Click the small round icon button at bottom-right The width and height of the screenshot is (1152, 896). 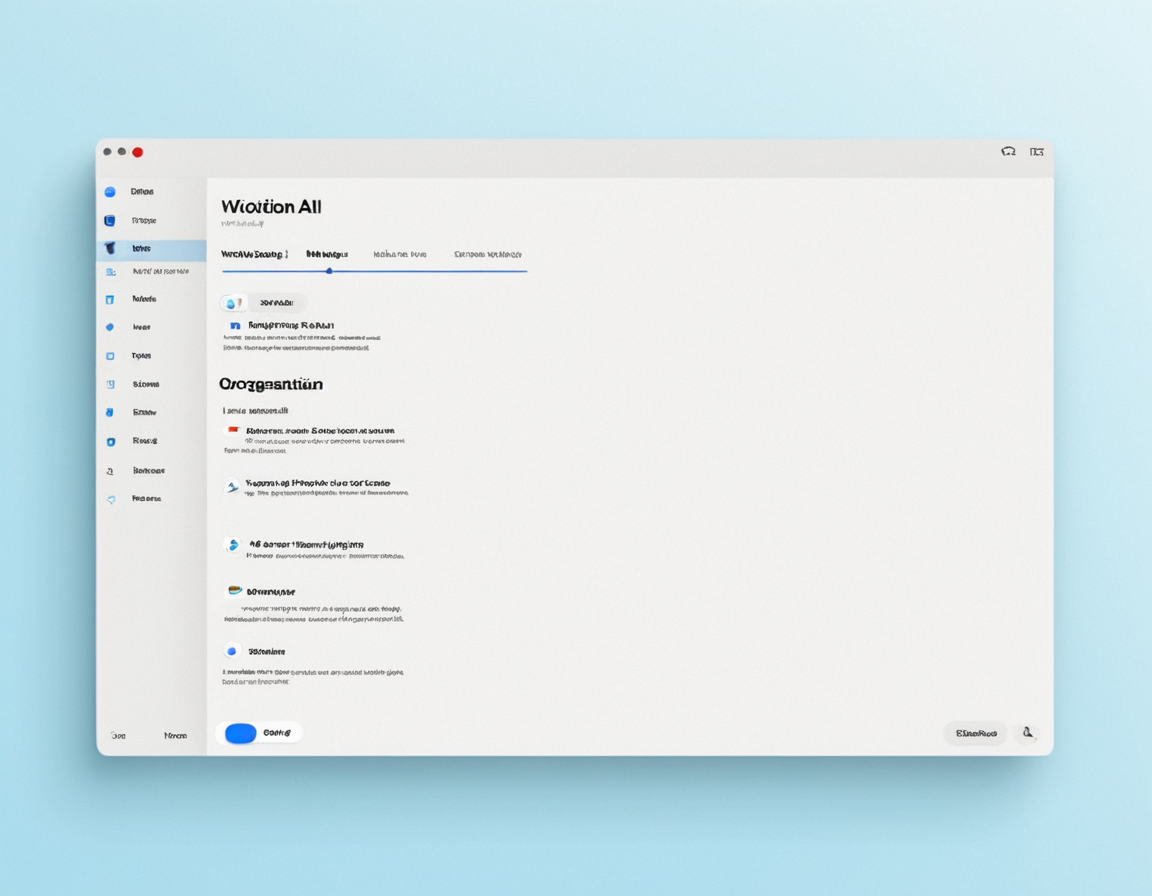(1027, 733)
